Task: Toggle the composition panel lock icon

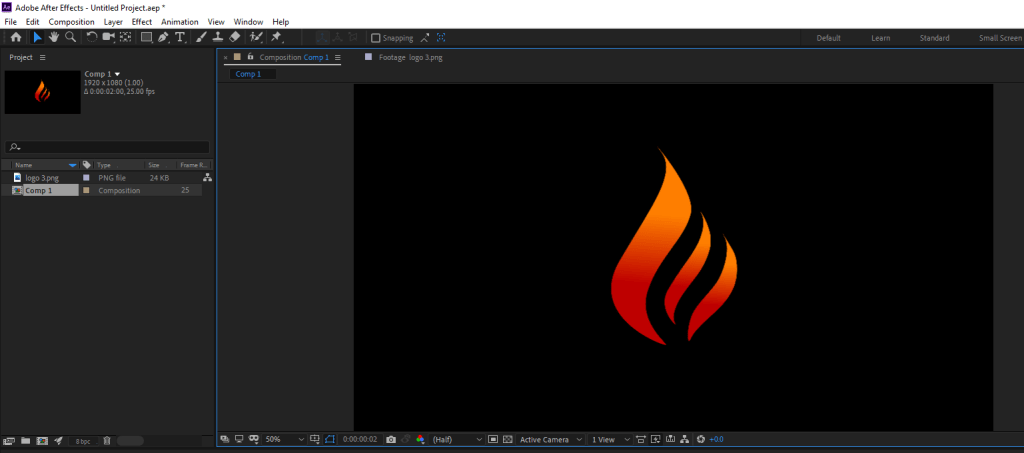Action: click(249, 57)
